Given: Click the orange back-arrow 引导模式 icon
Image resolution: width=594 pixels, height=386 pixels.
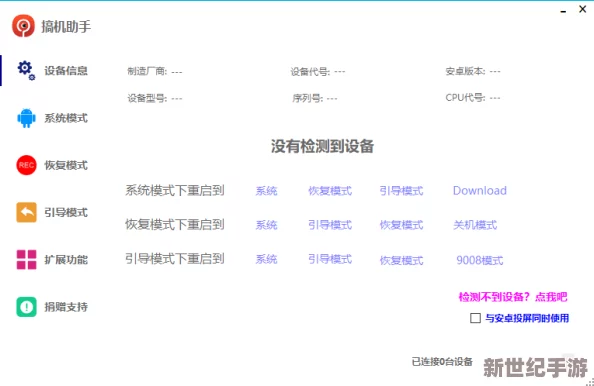Looking at the screenshot, I should (x=27, y=212).
